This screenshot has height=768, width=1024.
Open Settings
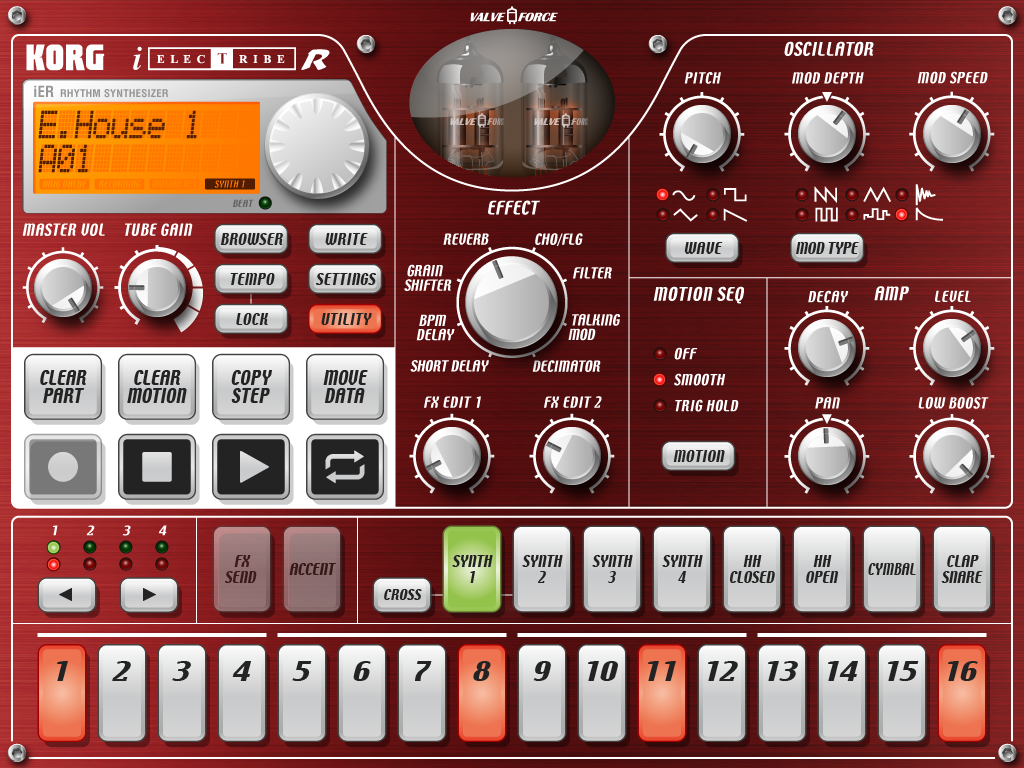(x=345, y=279)
